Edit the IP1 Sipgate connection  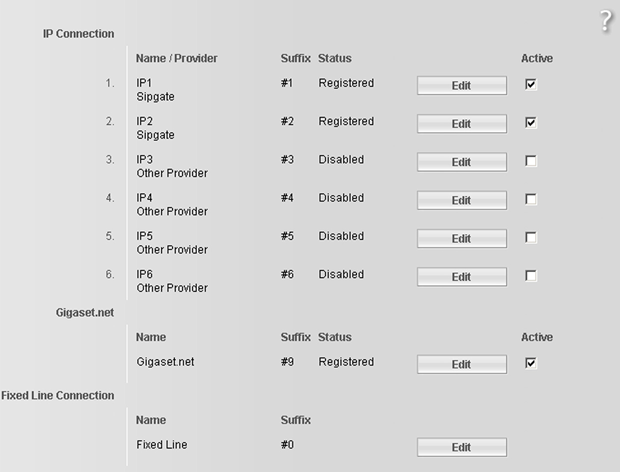[x=461, y=85]
